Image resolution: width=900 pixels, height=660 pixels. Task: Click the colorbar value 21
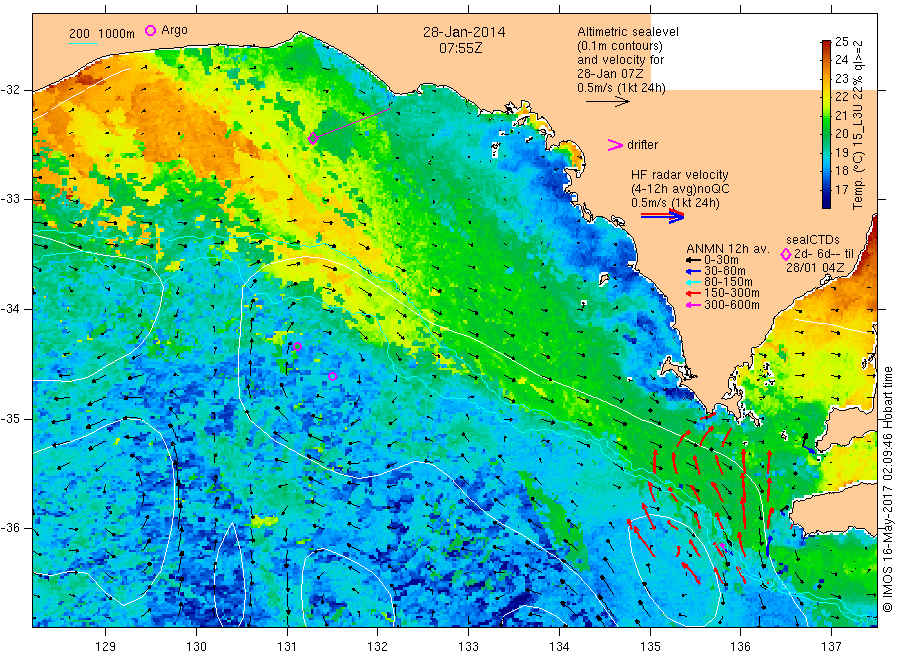(x=841, y=115)
